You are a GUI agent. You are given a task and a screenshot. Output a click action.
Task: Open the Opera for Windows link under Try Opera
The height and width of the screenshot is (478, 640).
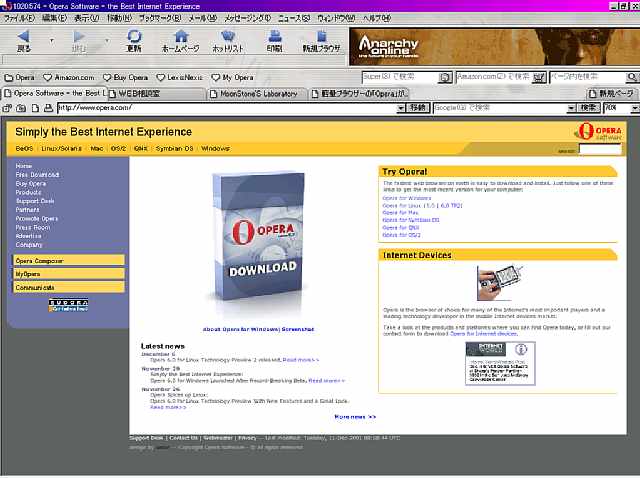coord(407,198)
